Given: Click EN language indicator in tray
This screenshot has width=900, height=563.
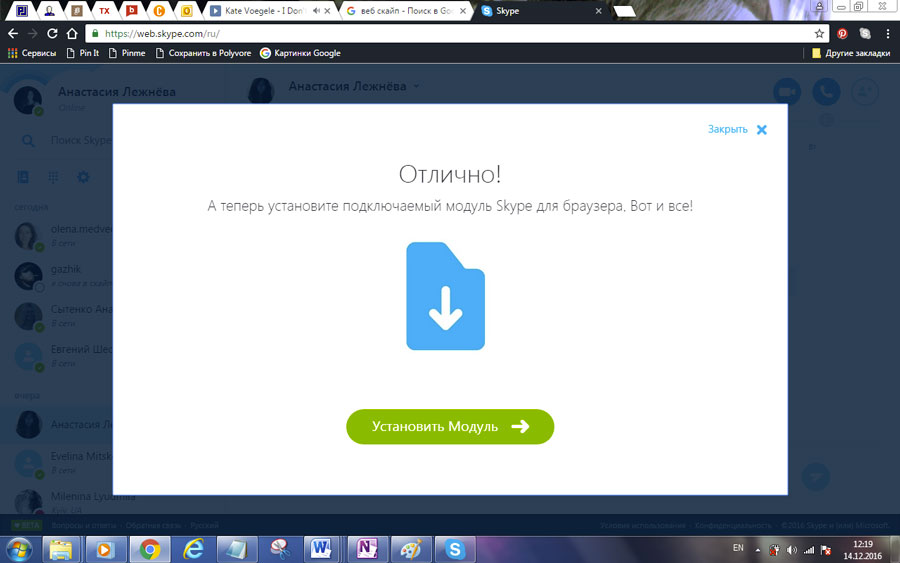Looking at the screenshot, I should [x=738, y=548].
